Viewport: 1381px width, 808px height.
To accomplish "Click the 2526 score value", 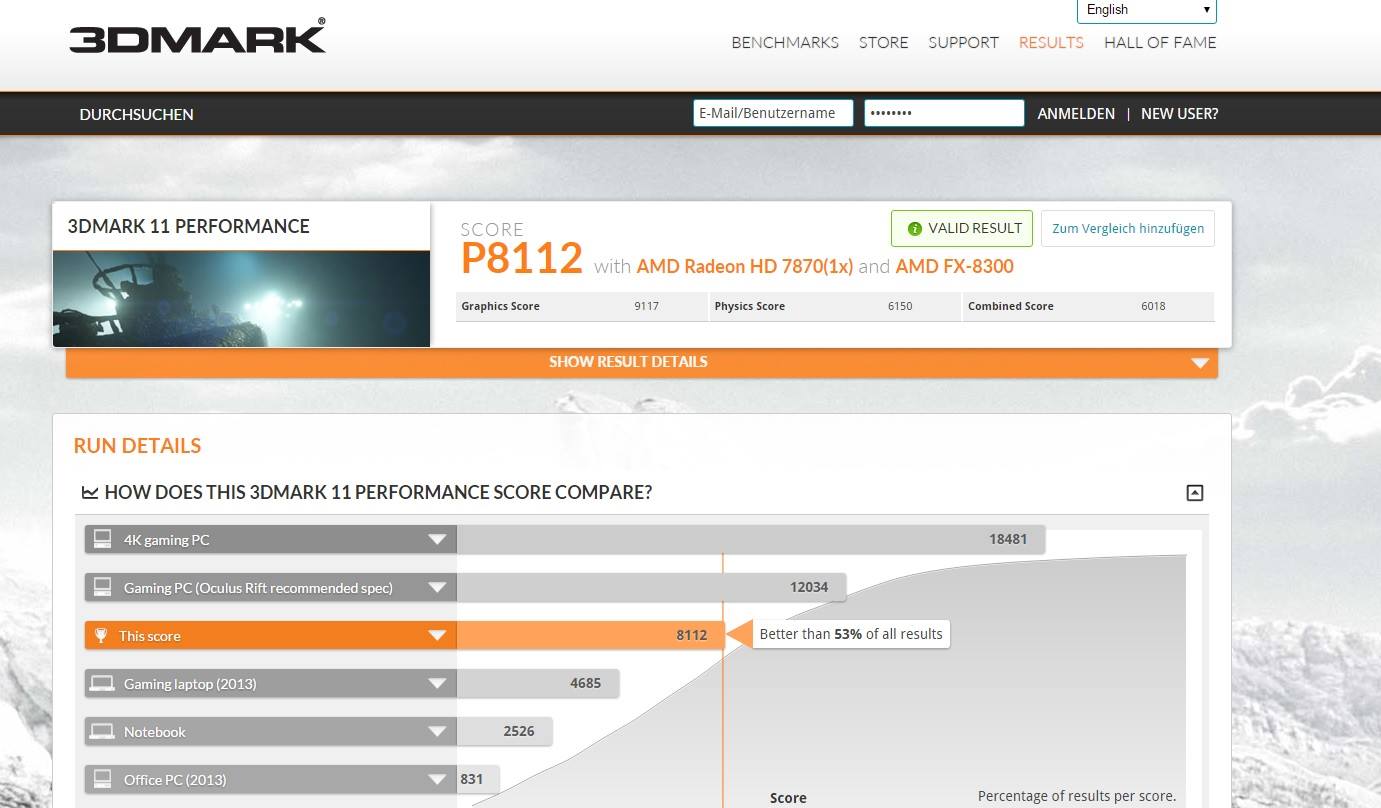I will [519, 731].
